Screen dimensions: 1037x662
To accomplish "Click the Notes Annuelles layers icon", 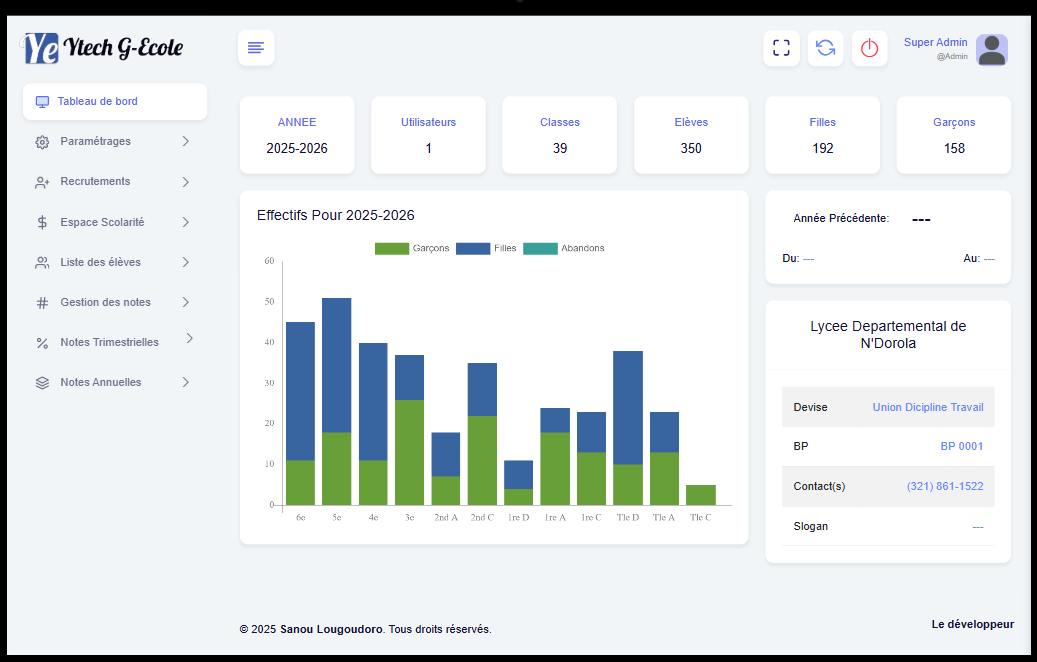I will coord(42,382).
